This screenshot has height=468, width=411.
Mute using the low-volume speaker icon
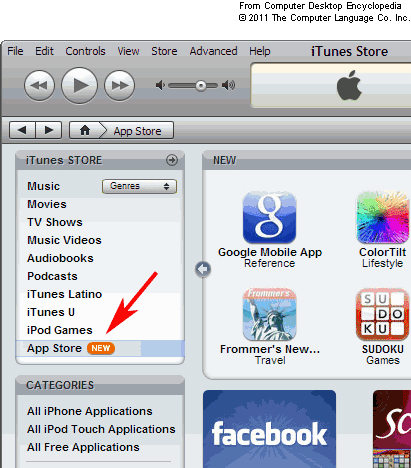(x=160, y=86)
